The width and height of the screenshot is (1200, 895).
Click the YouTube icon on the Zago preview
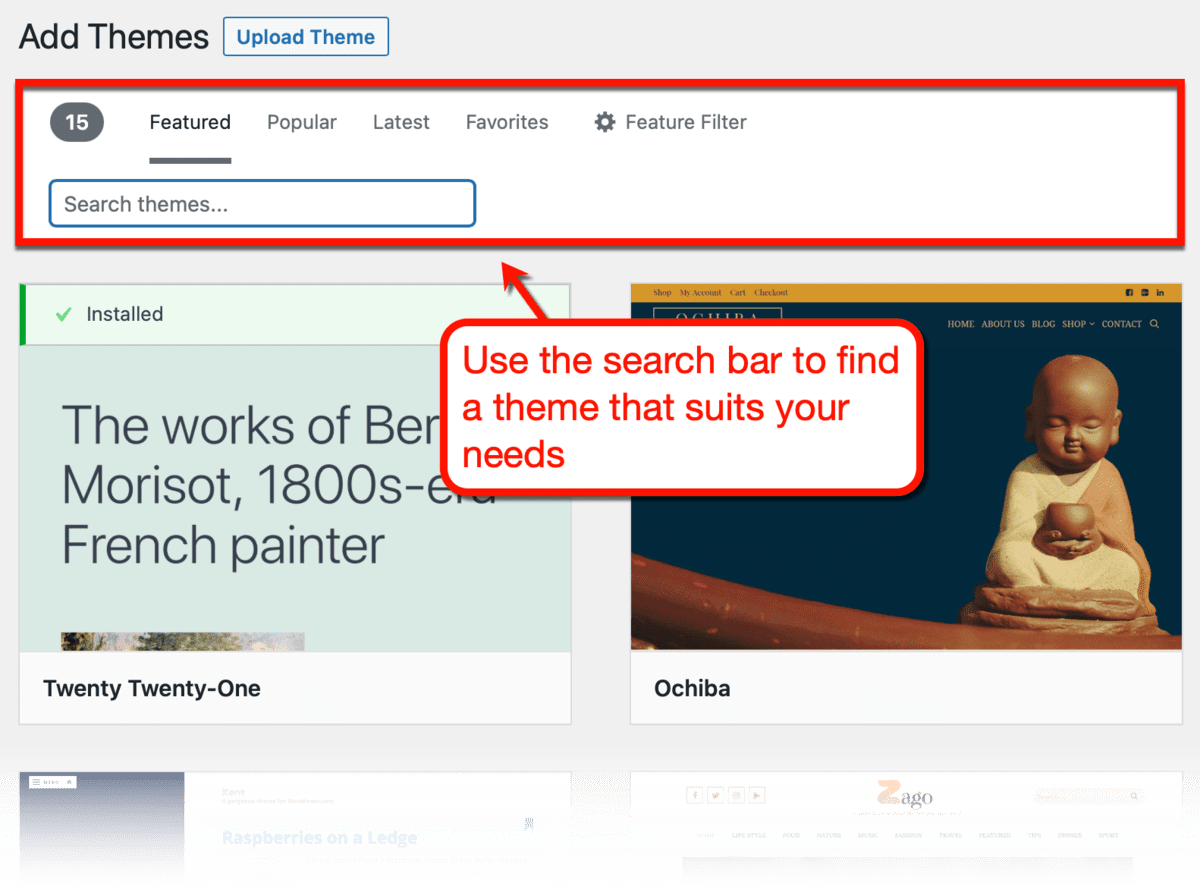(756, 797)
